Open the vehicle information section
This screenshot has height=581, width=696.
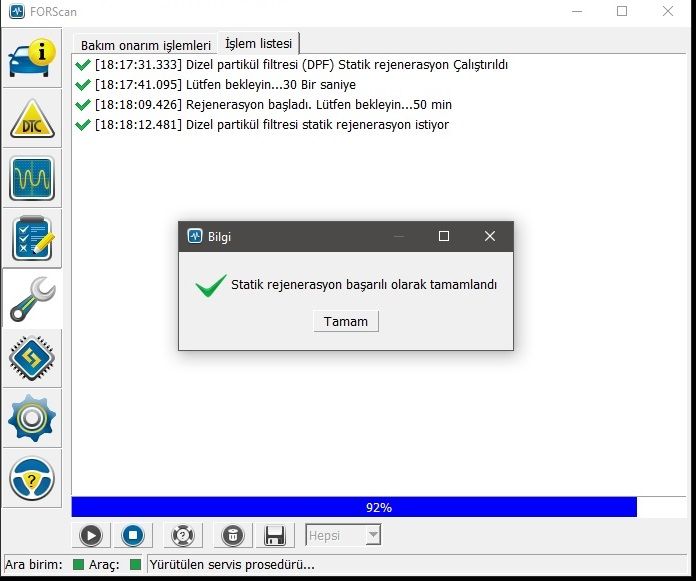coord(32,58)
